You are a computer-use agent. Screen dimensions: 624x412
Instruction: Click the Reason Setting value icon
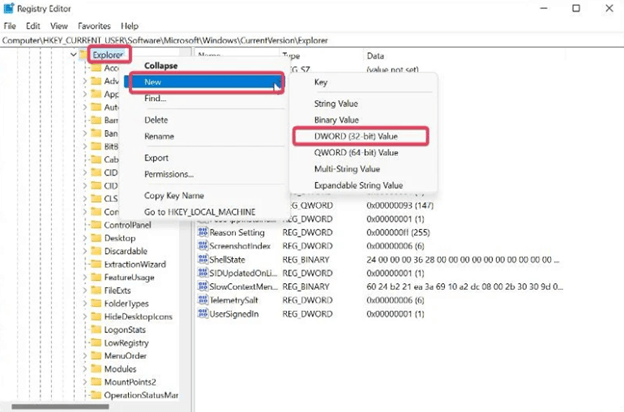203,232
